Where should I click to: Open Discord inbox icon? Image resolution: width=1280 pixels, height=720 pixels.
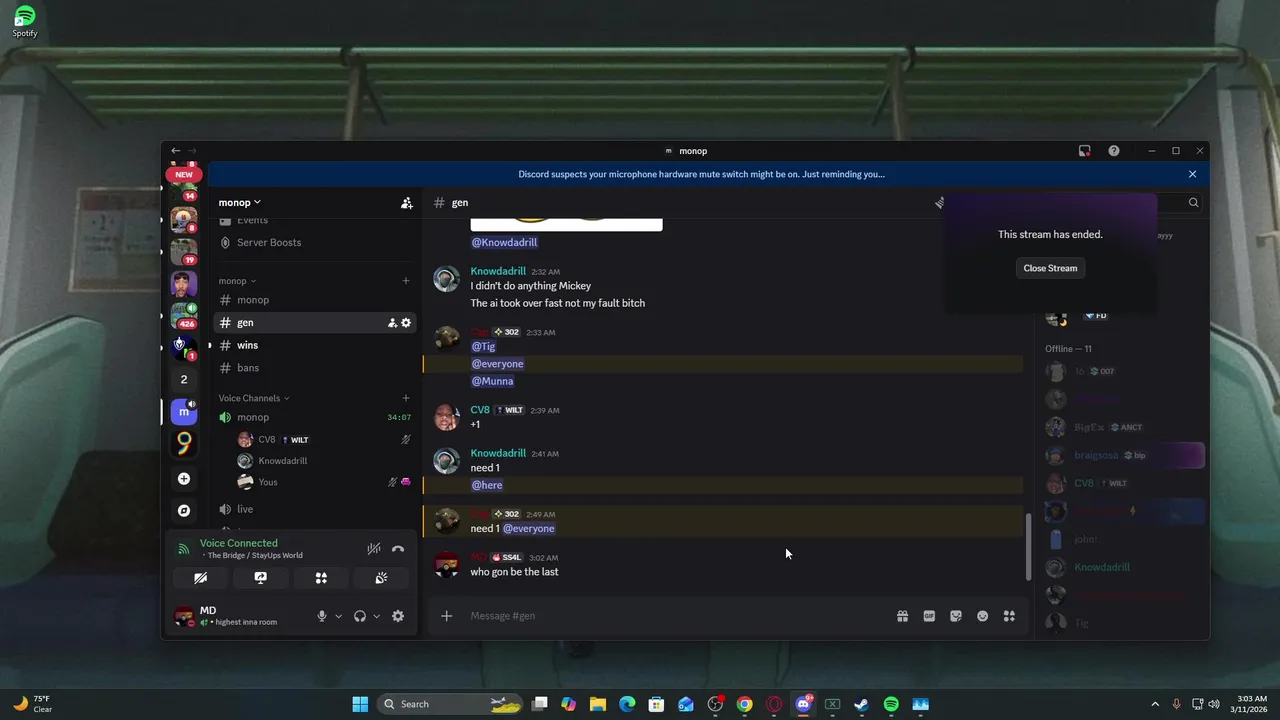click(x=1085, y=151)
